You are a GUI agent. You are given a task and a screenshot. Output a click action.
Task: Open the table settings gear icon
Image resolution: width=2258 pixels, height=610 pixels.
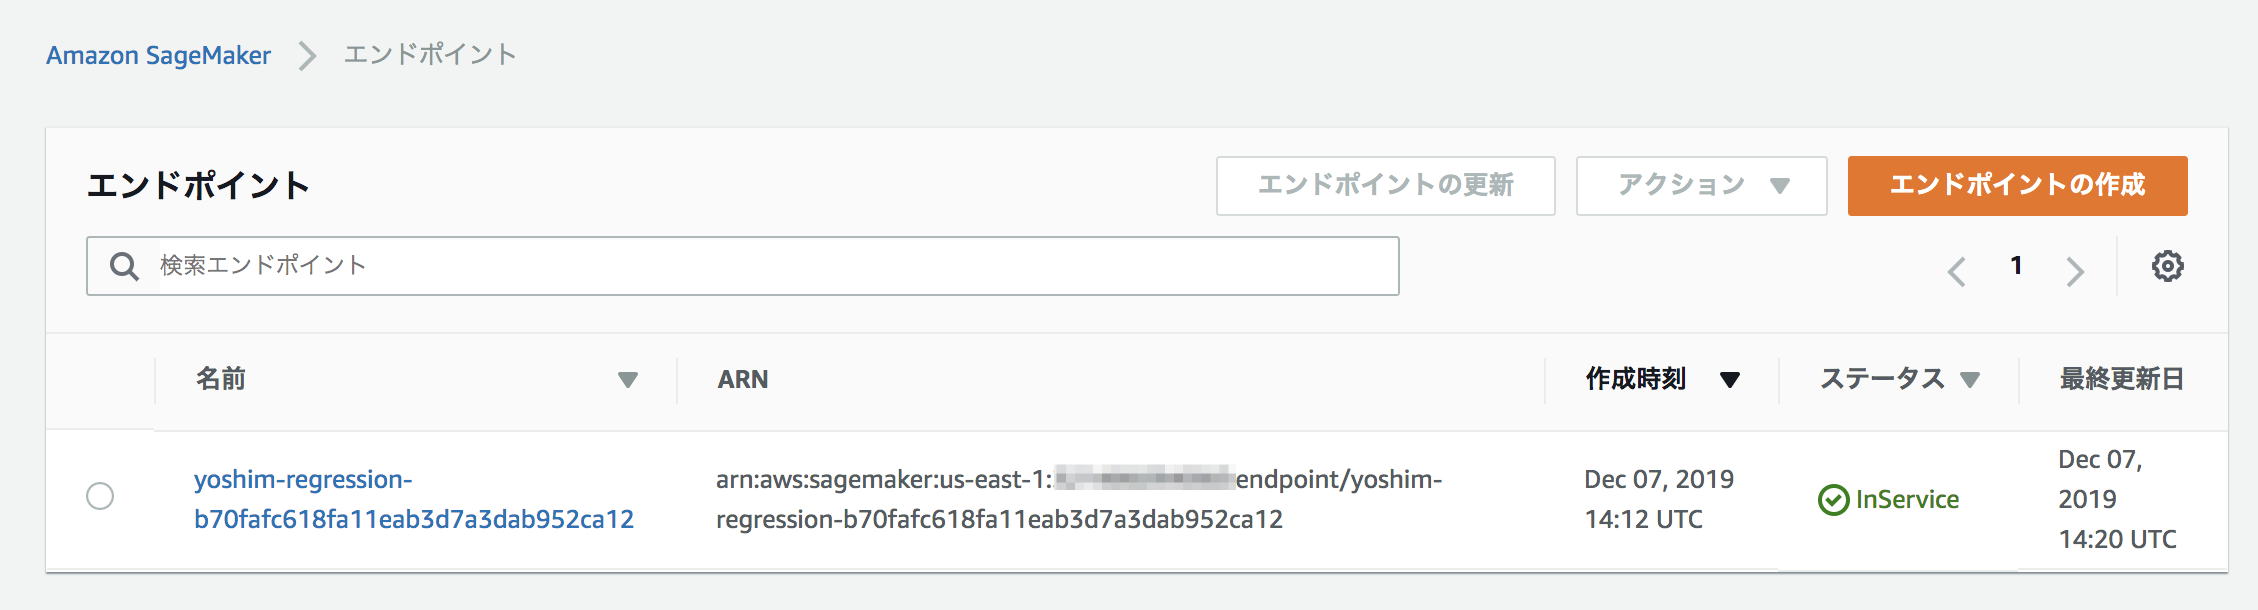tap(2168, 265)
